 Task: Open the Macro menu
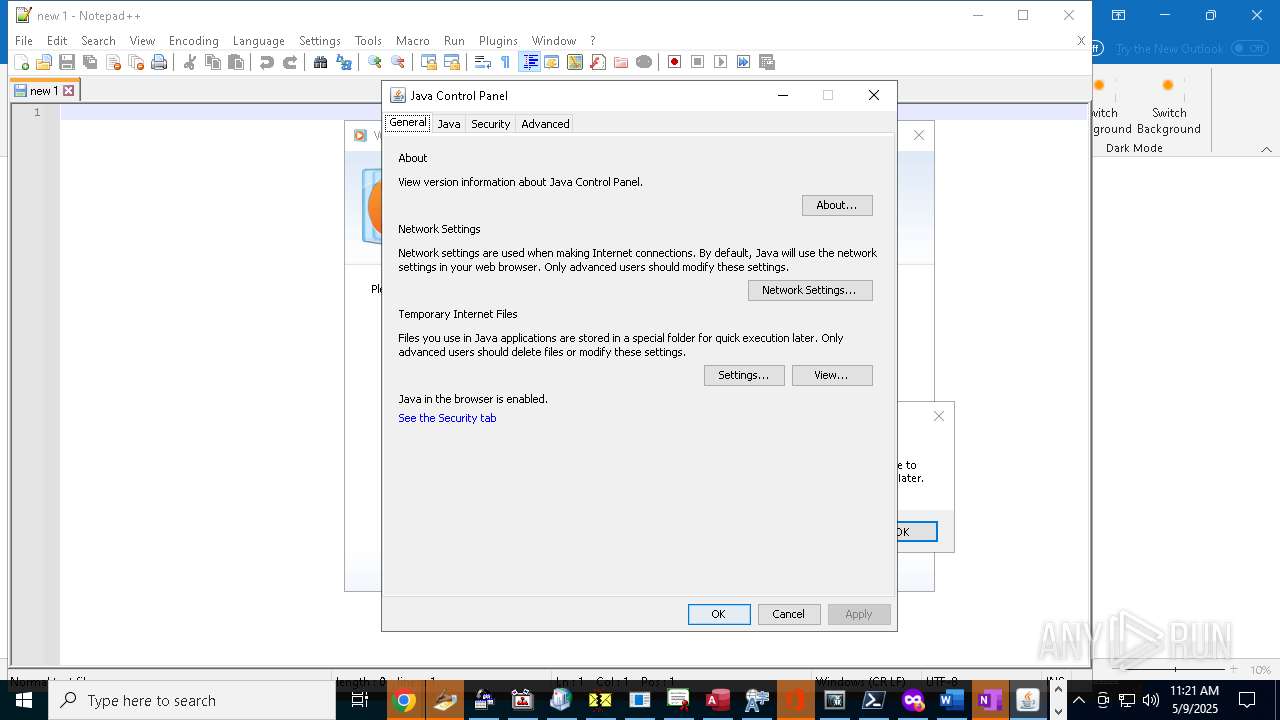pyautogui.click(x=412, y=41)
